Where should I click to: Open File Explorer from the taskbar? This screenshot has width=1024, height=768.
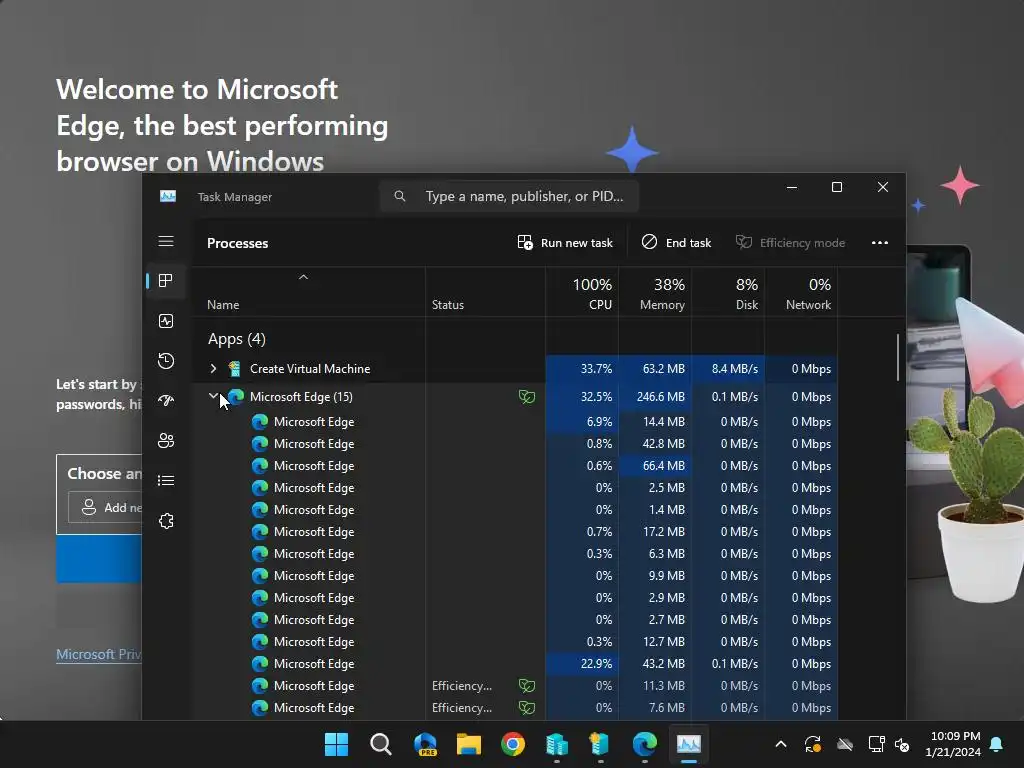469,744
